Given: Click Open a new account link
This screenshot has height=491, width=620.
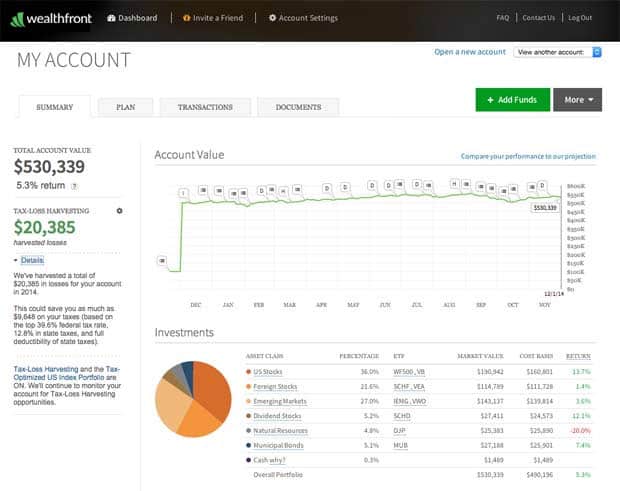Looking at the screenshot, I should point(470,52).
